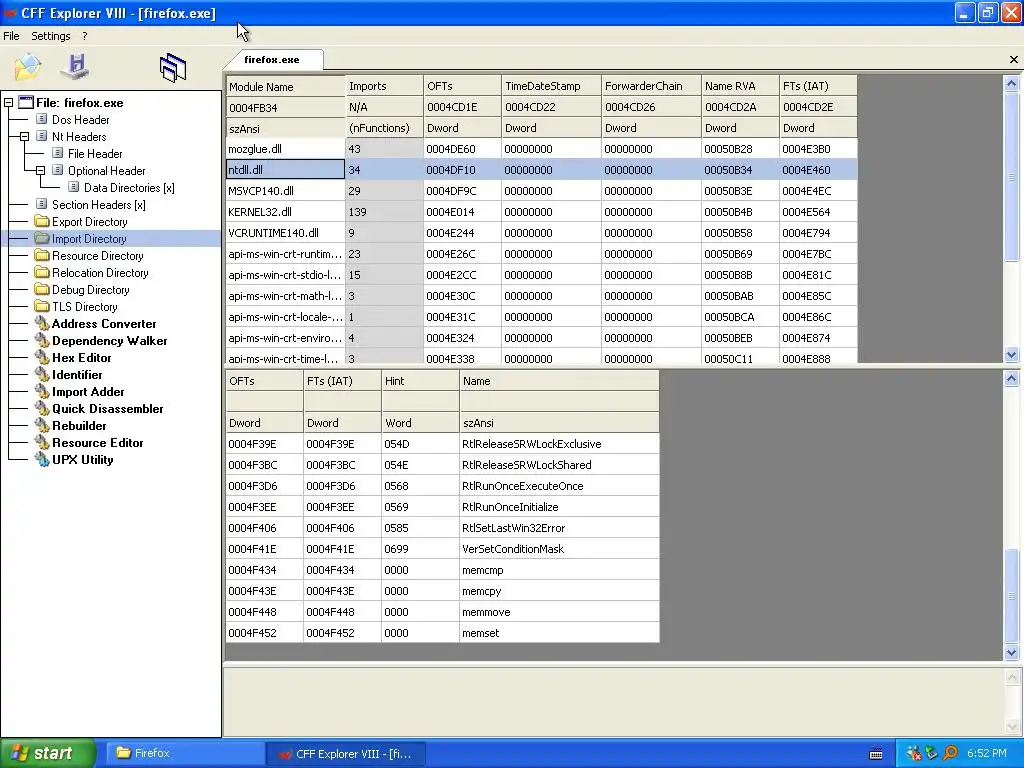Click the TimeDateStamp column header
Screen dimensions: 1024x768
coord(551,86)
